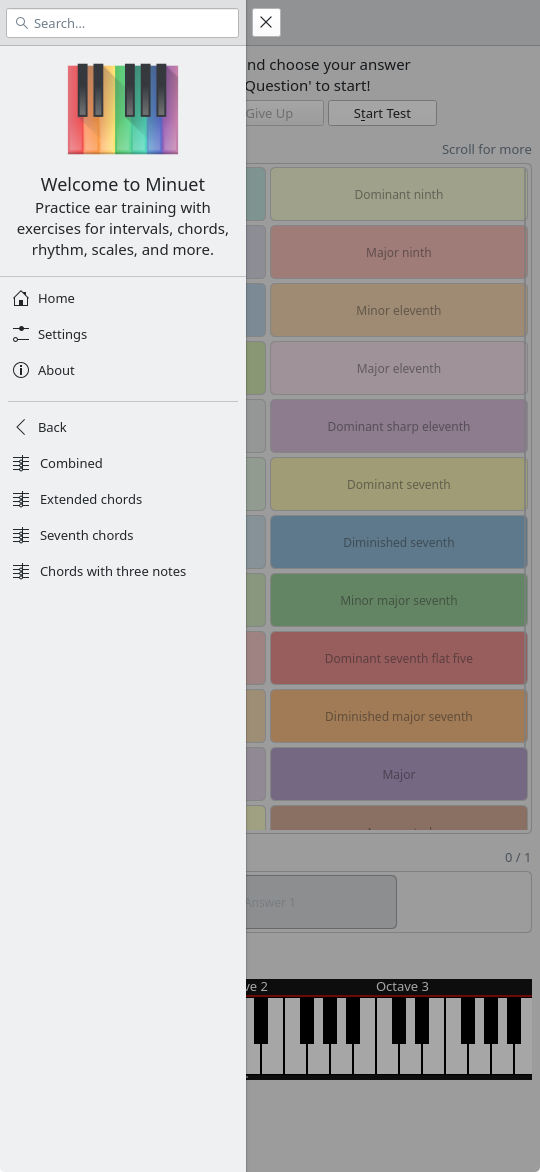The width and height of the screenshot is (540, 1172).
Task: Click the Home icon in sidebar
Action: click(x=21, y=298)
